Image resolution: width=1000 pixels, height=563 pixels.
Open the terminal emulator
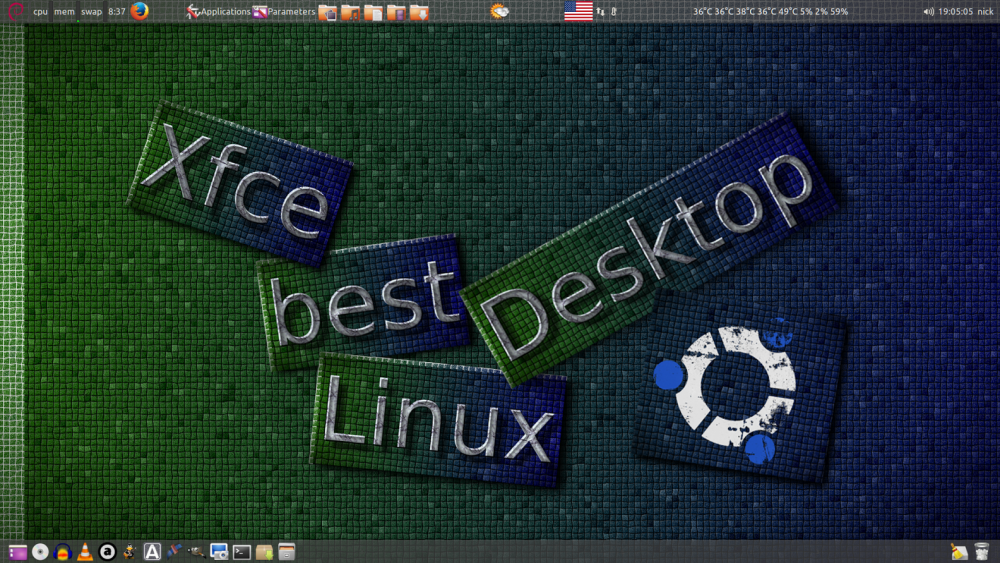pyautogui.click(x=242, y=552)
